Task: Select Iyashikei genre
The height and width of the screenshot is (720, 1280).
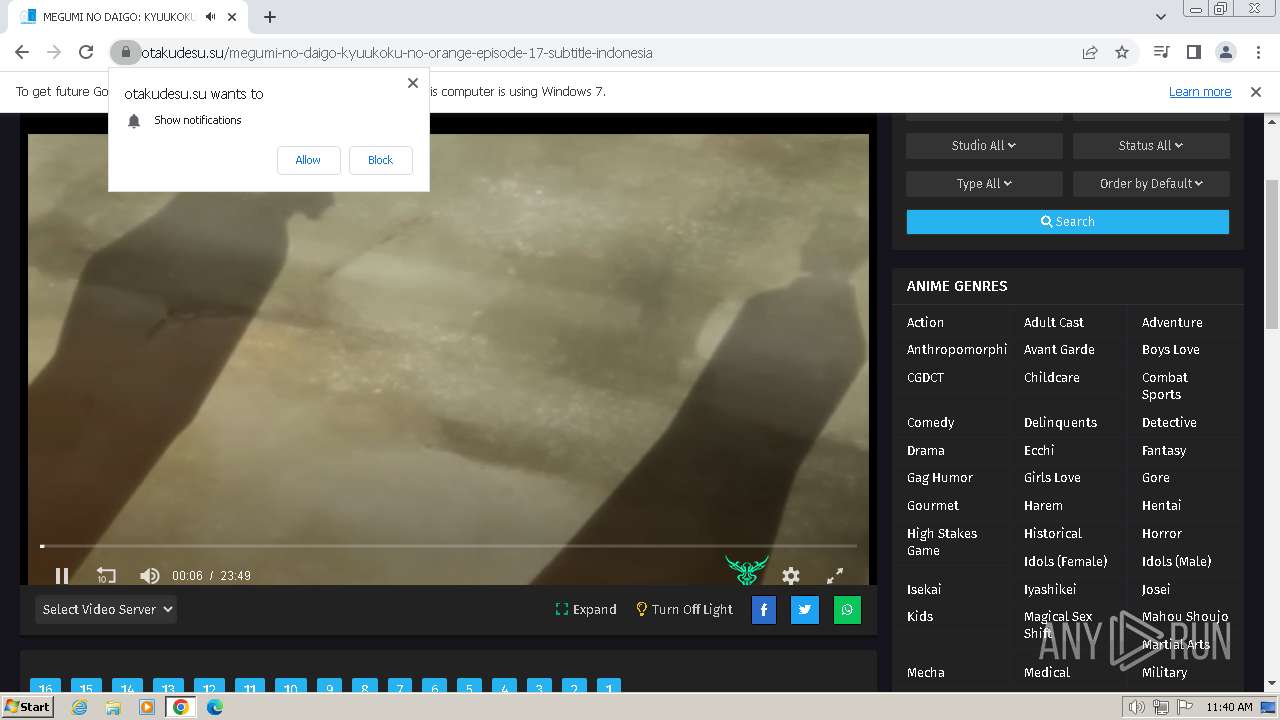Action: [1050, 589]
